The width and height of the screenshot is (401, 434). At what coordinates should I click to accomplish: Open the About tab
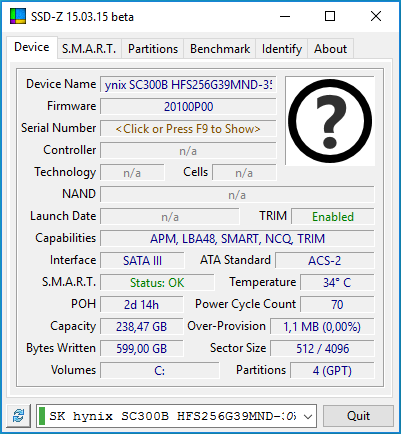[x=330, y=49]
